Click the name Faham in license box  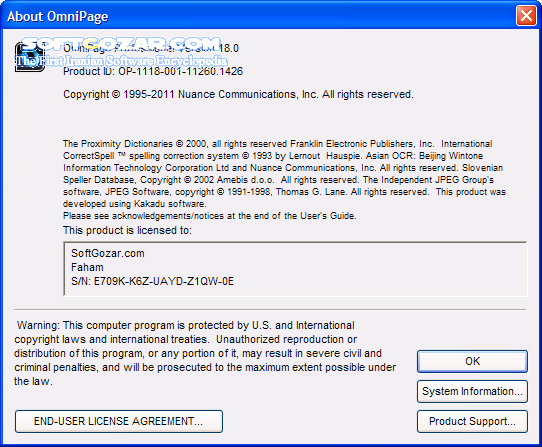[x=87, y=267]
